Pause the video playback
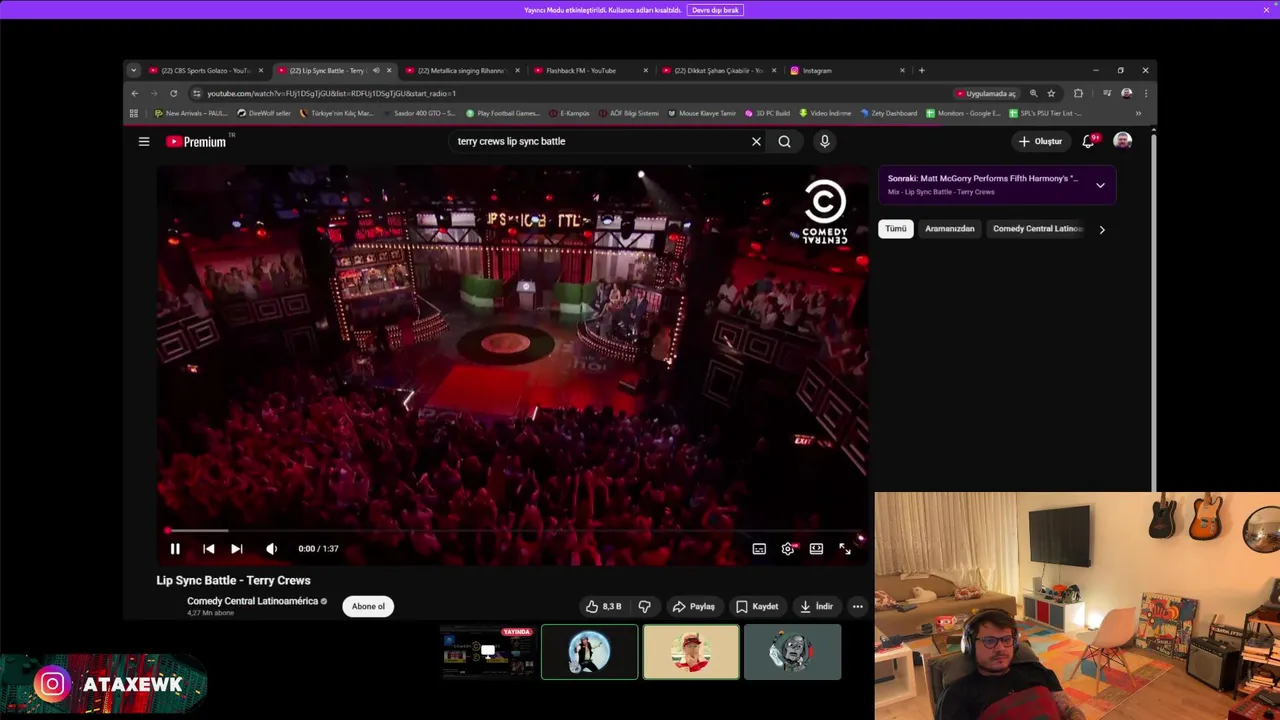 pos(175,548)
